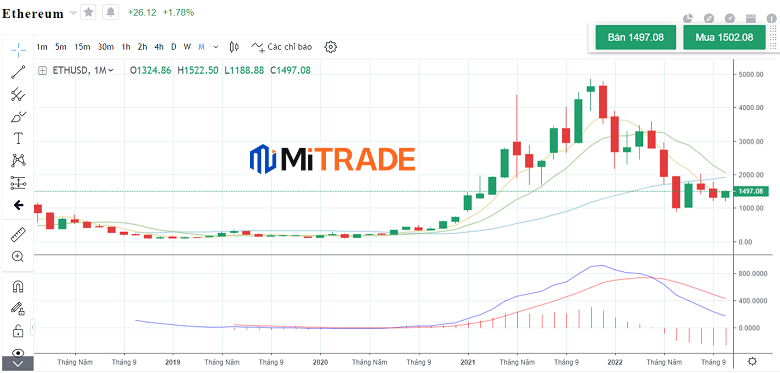780x373 pixels.
Task: Switch to 1h timeframe
Action: click(x=126, y=47)
